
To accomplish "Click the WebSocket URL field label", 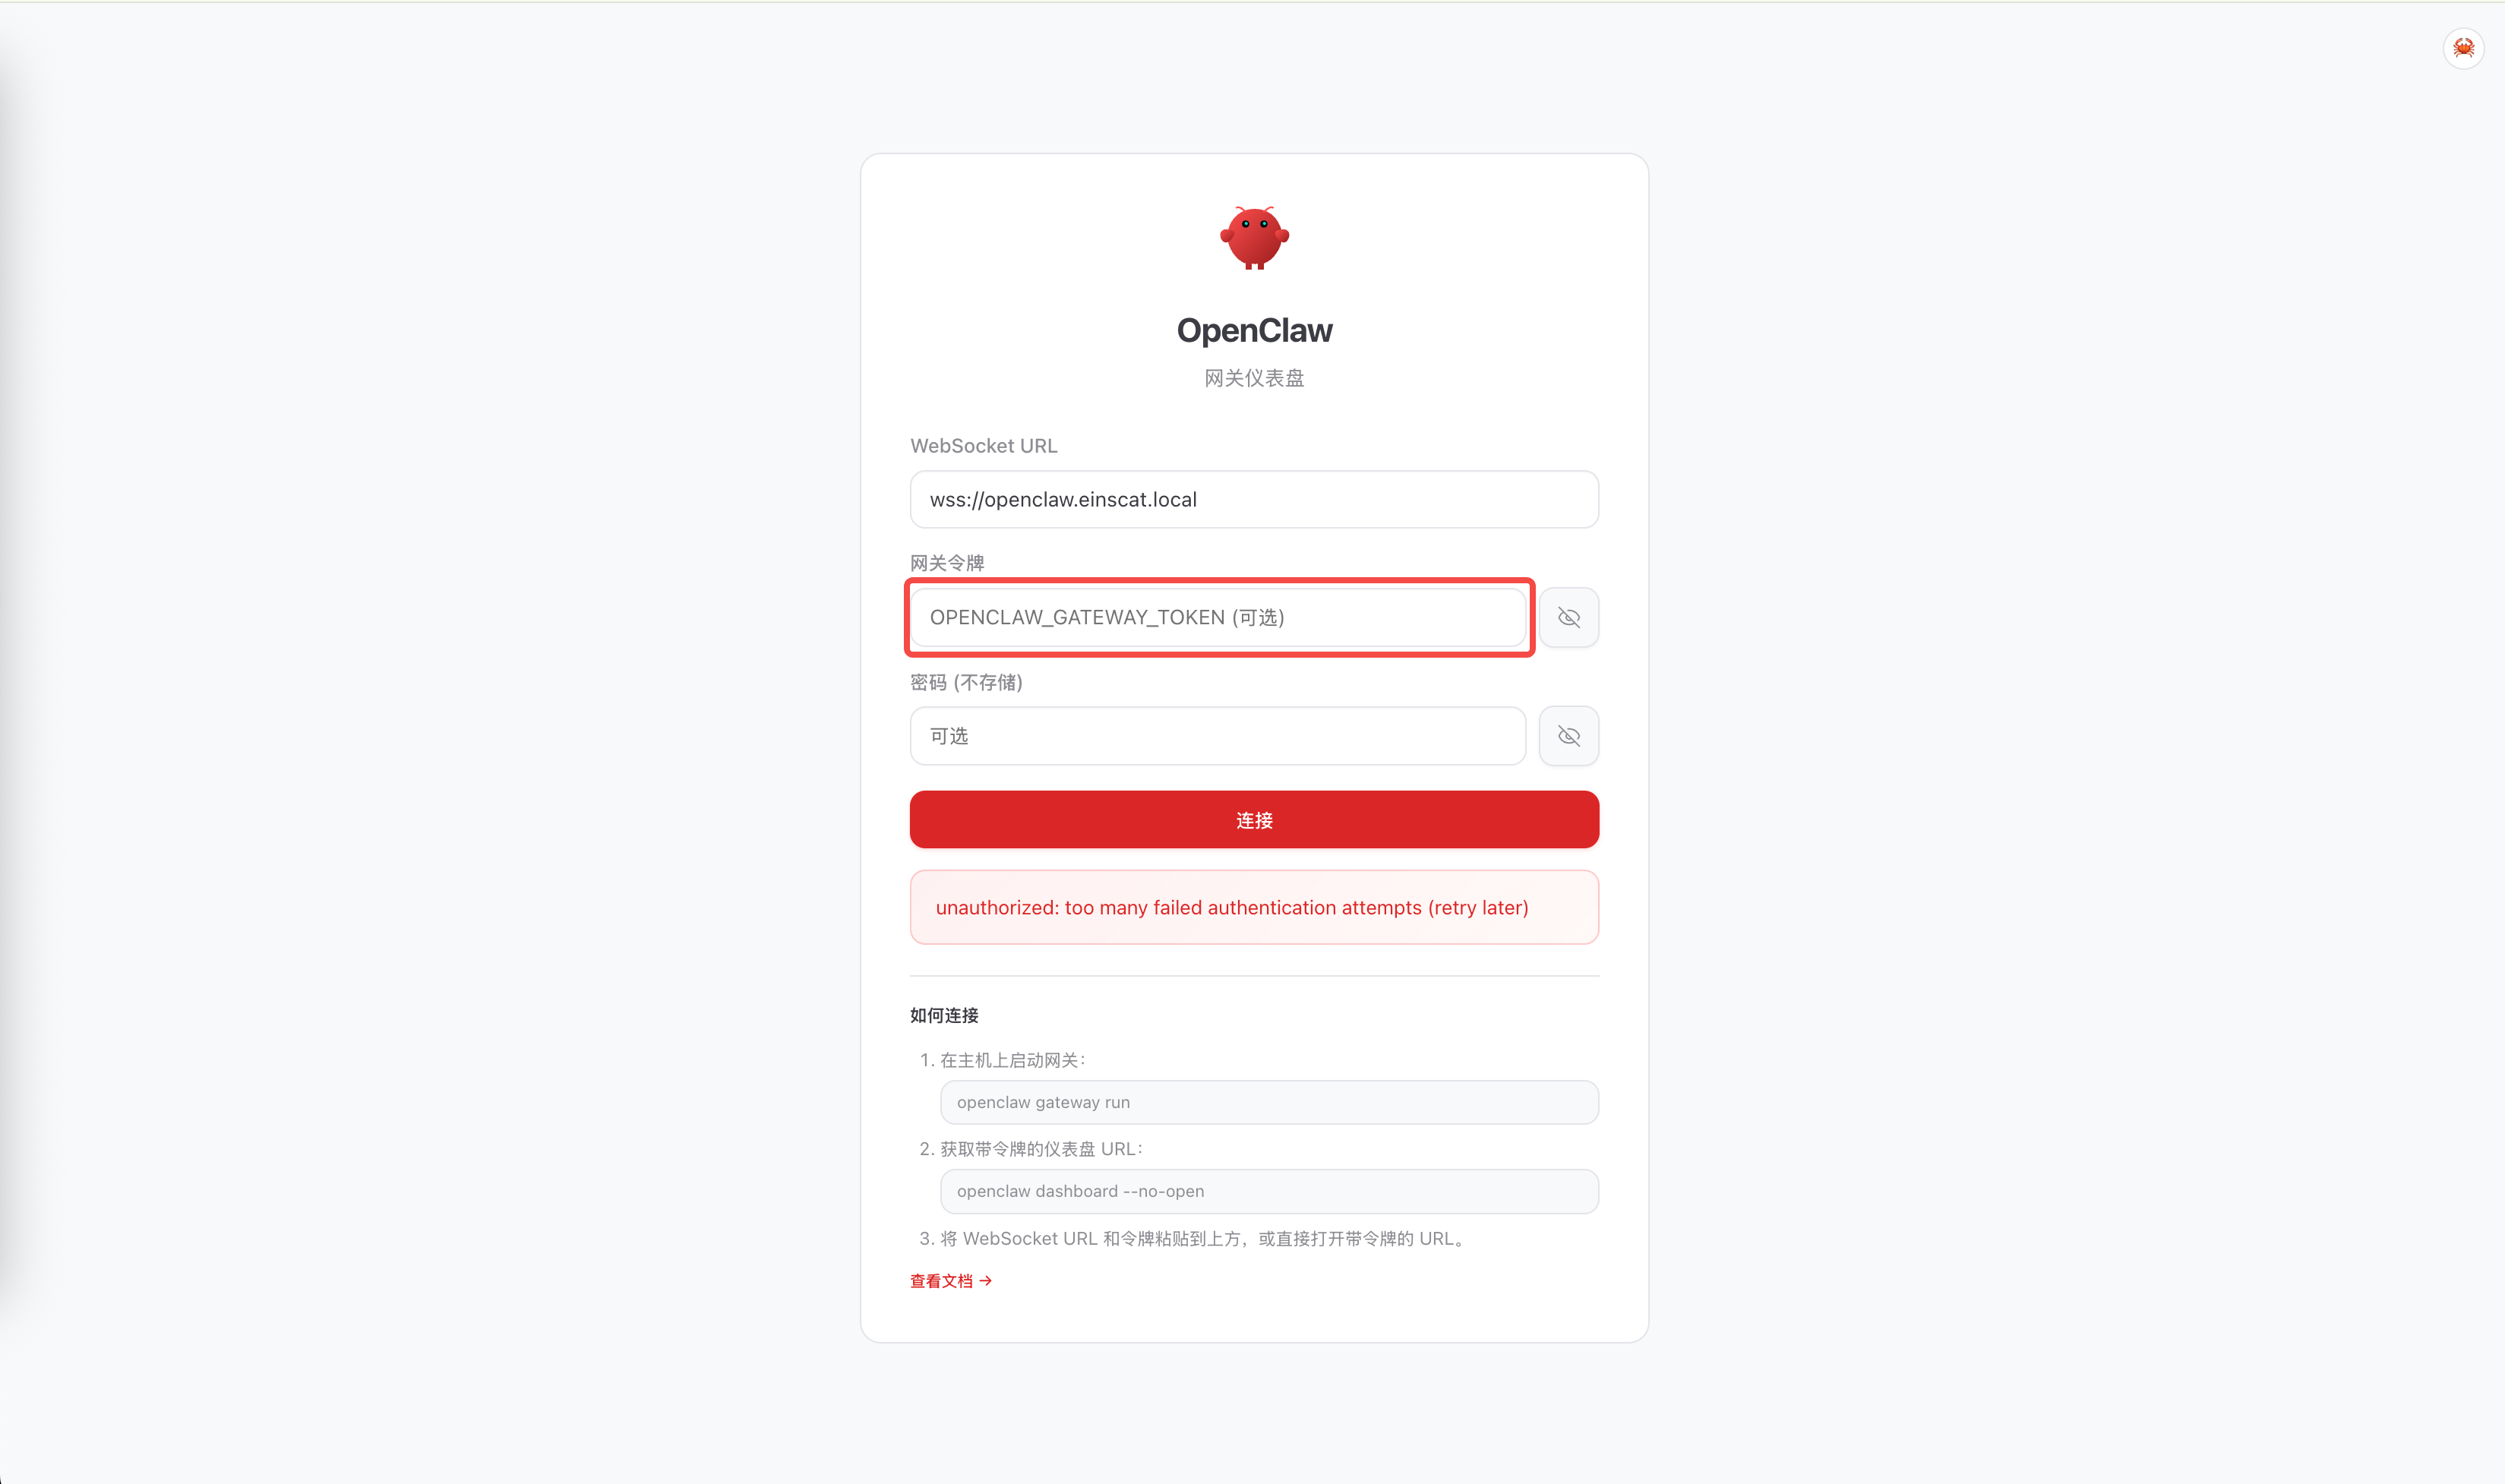I will (983, 446).
